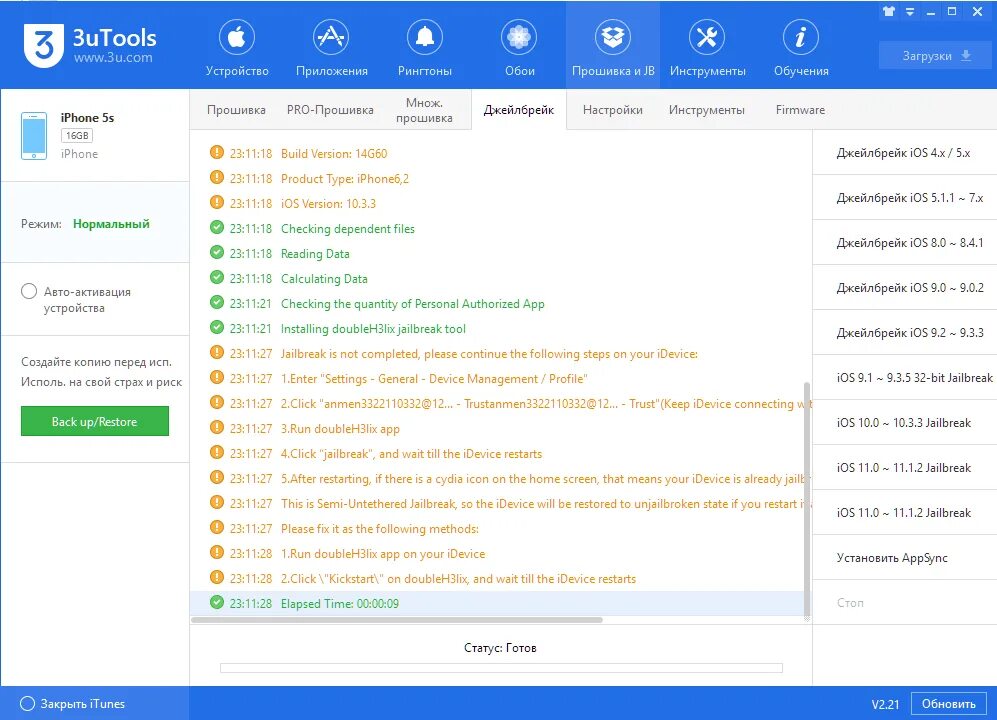Select Джейлбрейк iOS 4.x / 5.x

905,153
